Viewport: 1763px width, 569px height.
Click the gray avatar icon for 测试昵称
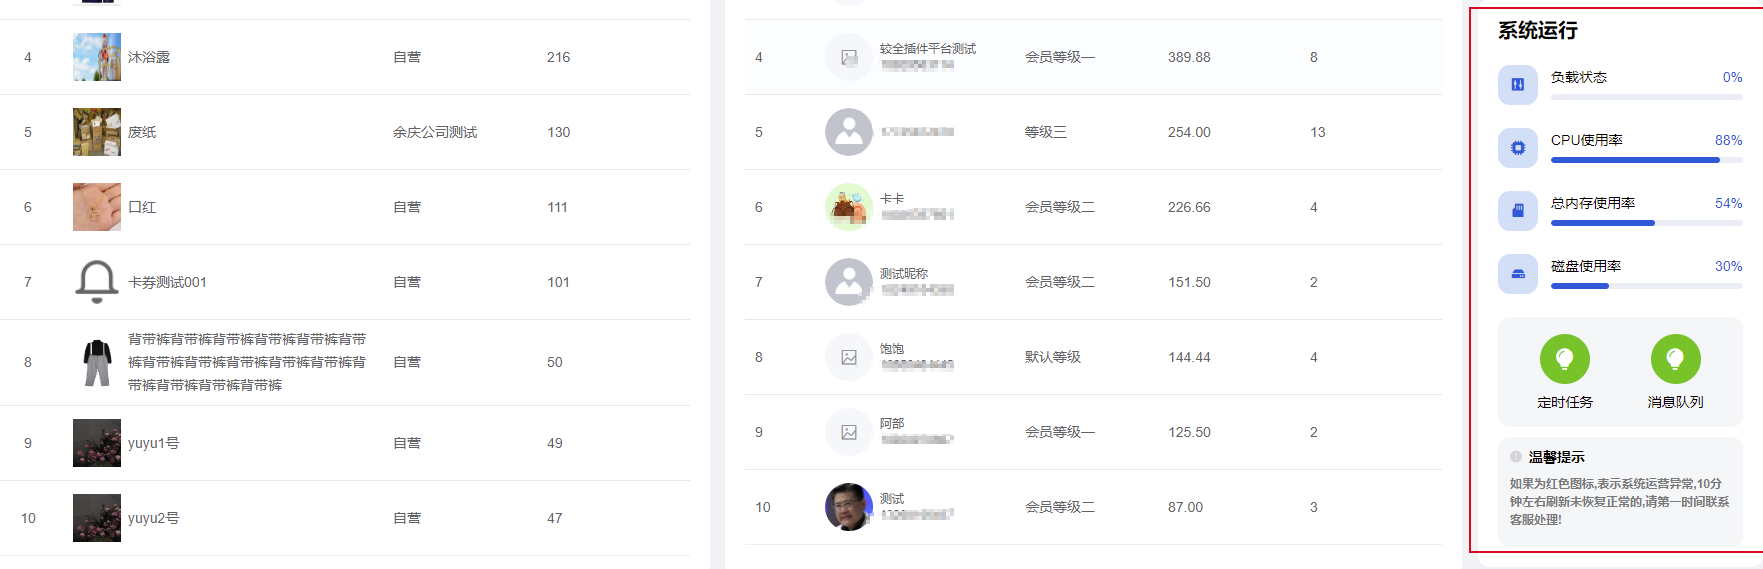848,282
